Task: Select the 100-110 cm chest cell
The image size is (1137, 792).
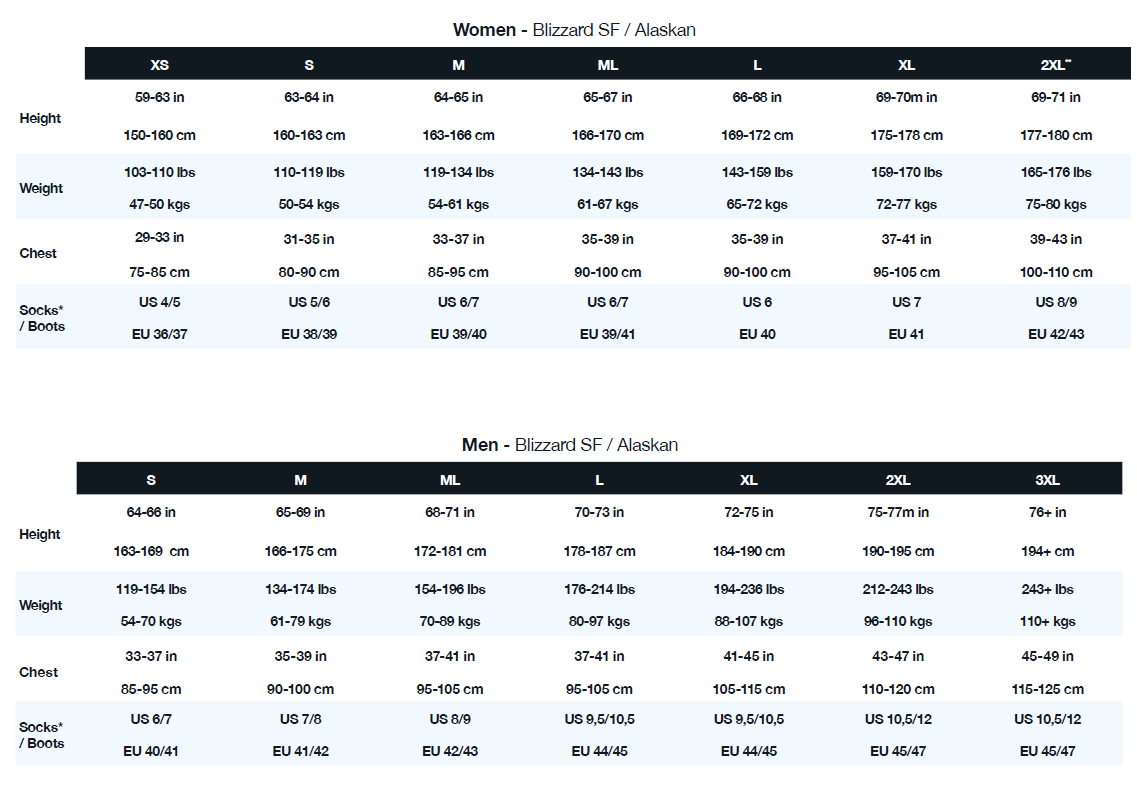Action: coord(1056,272)
